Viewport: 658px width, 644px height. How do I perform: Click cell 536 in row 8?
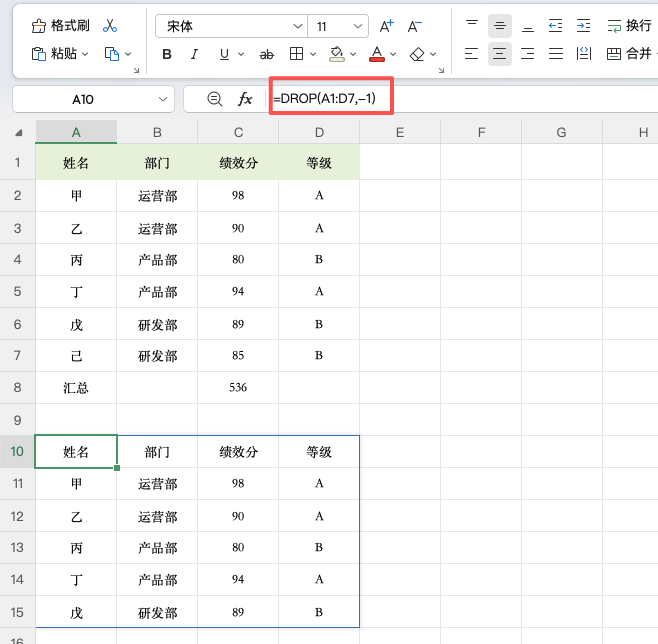tap(238, 388)
